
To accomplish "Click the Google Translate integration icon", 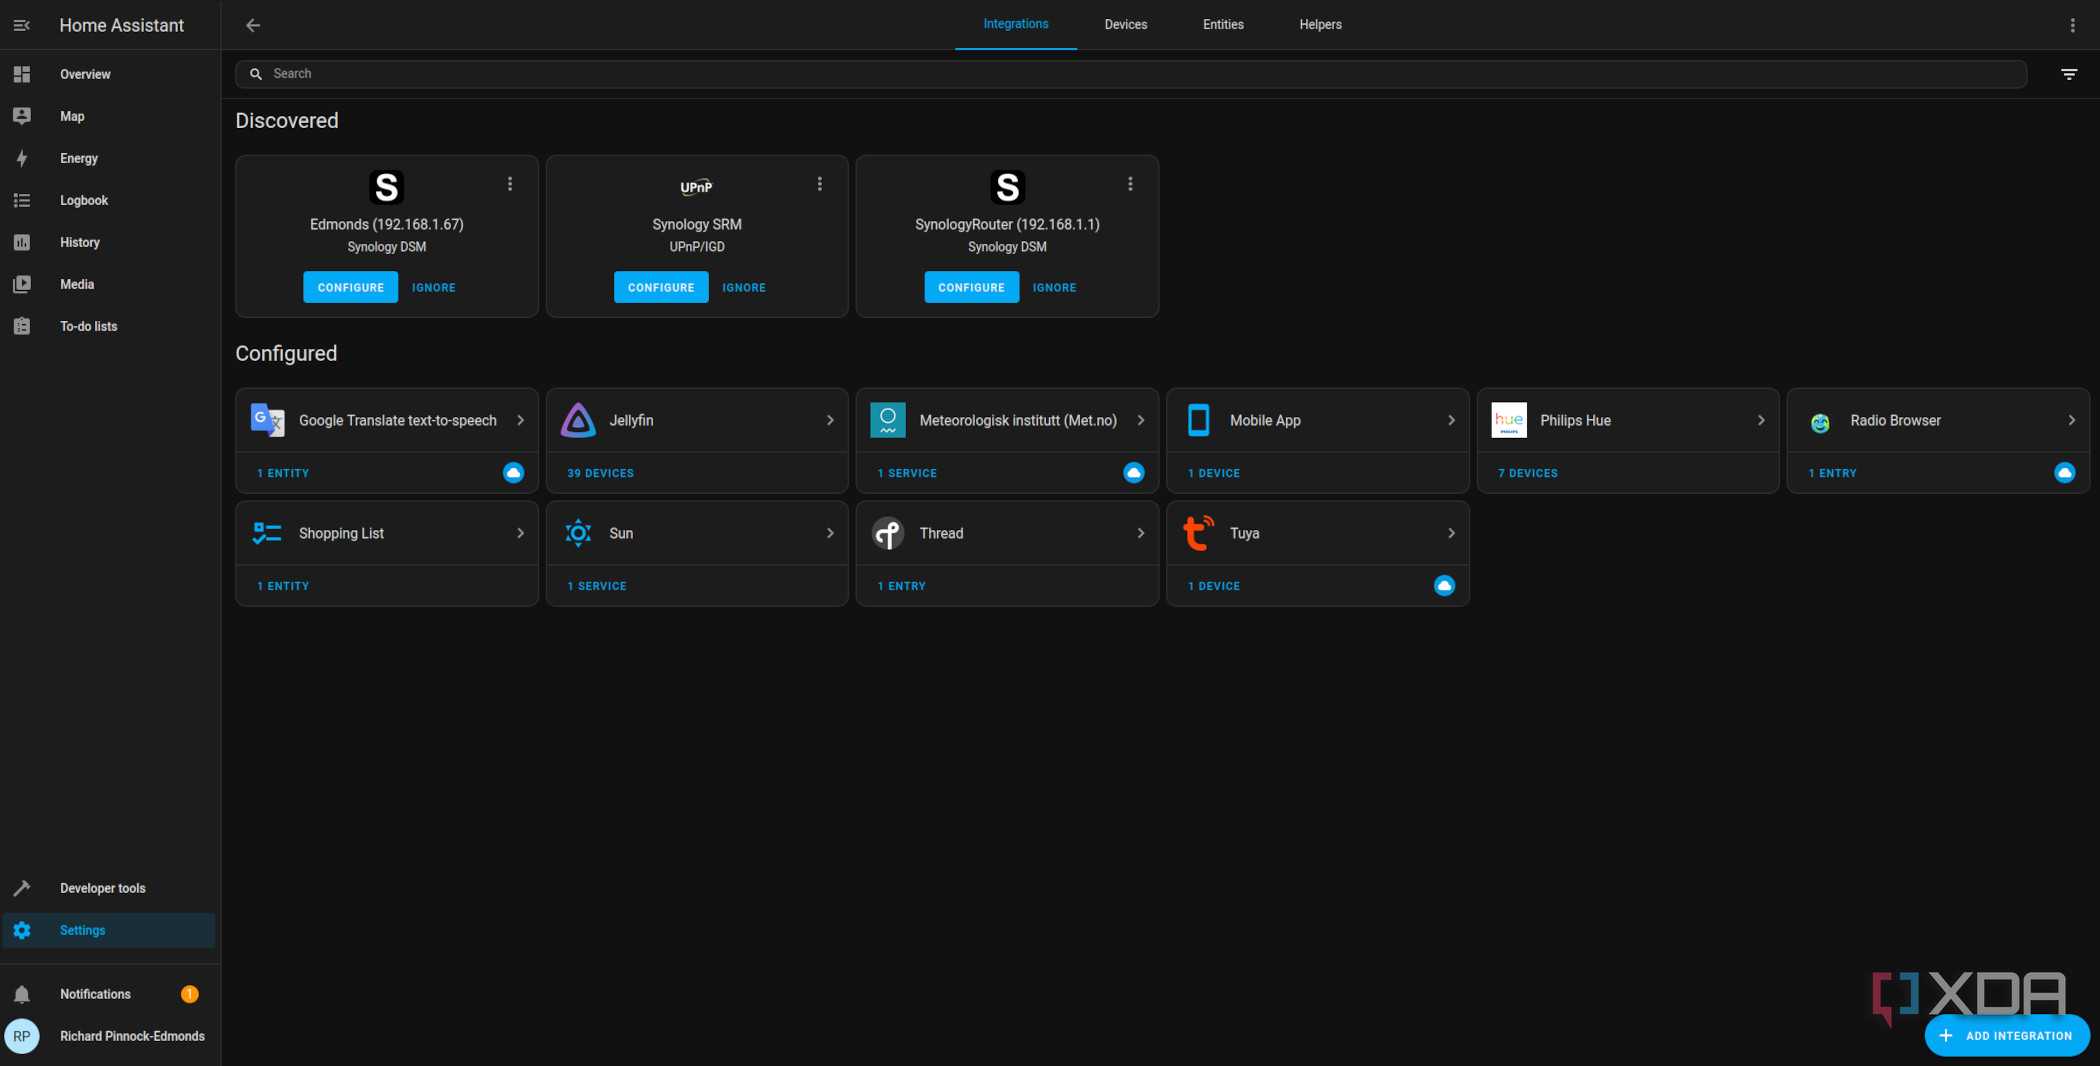I will [267, 420].
